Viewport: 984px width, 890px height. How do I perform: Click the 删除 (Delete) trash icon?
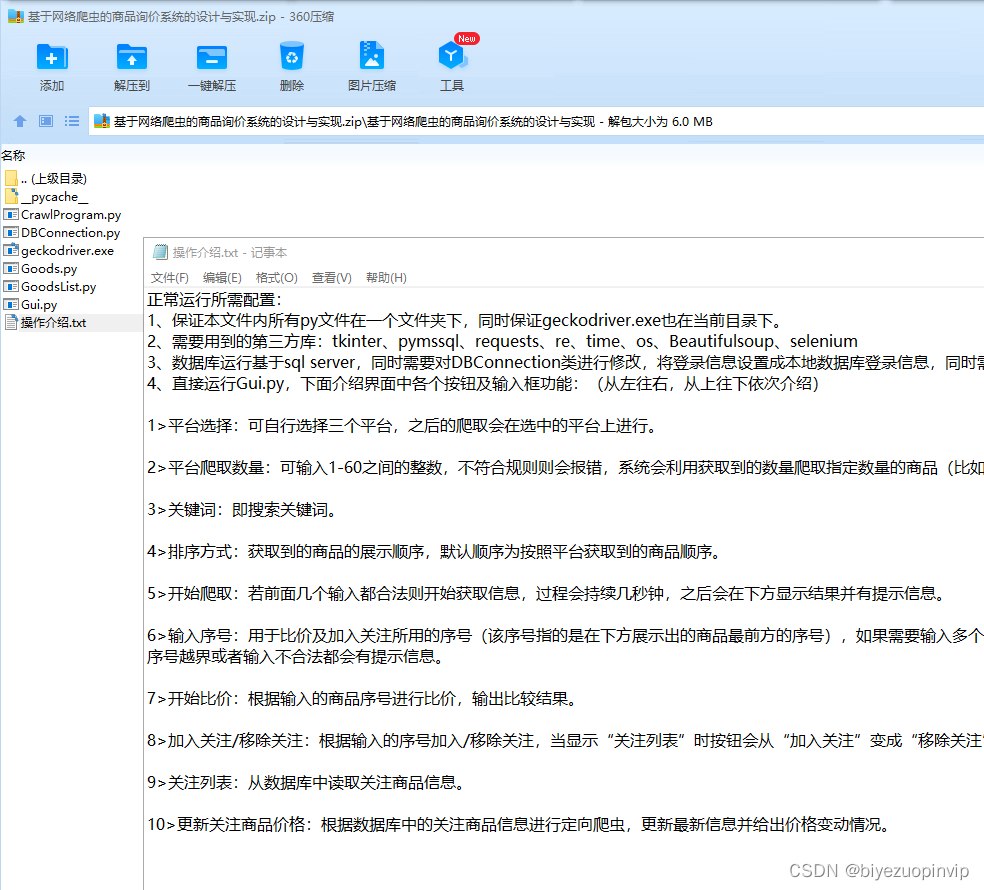pos(292,56)
